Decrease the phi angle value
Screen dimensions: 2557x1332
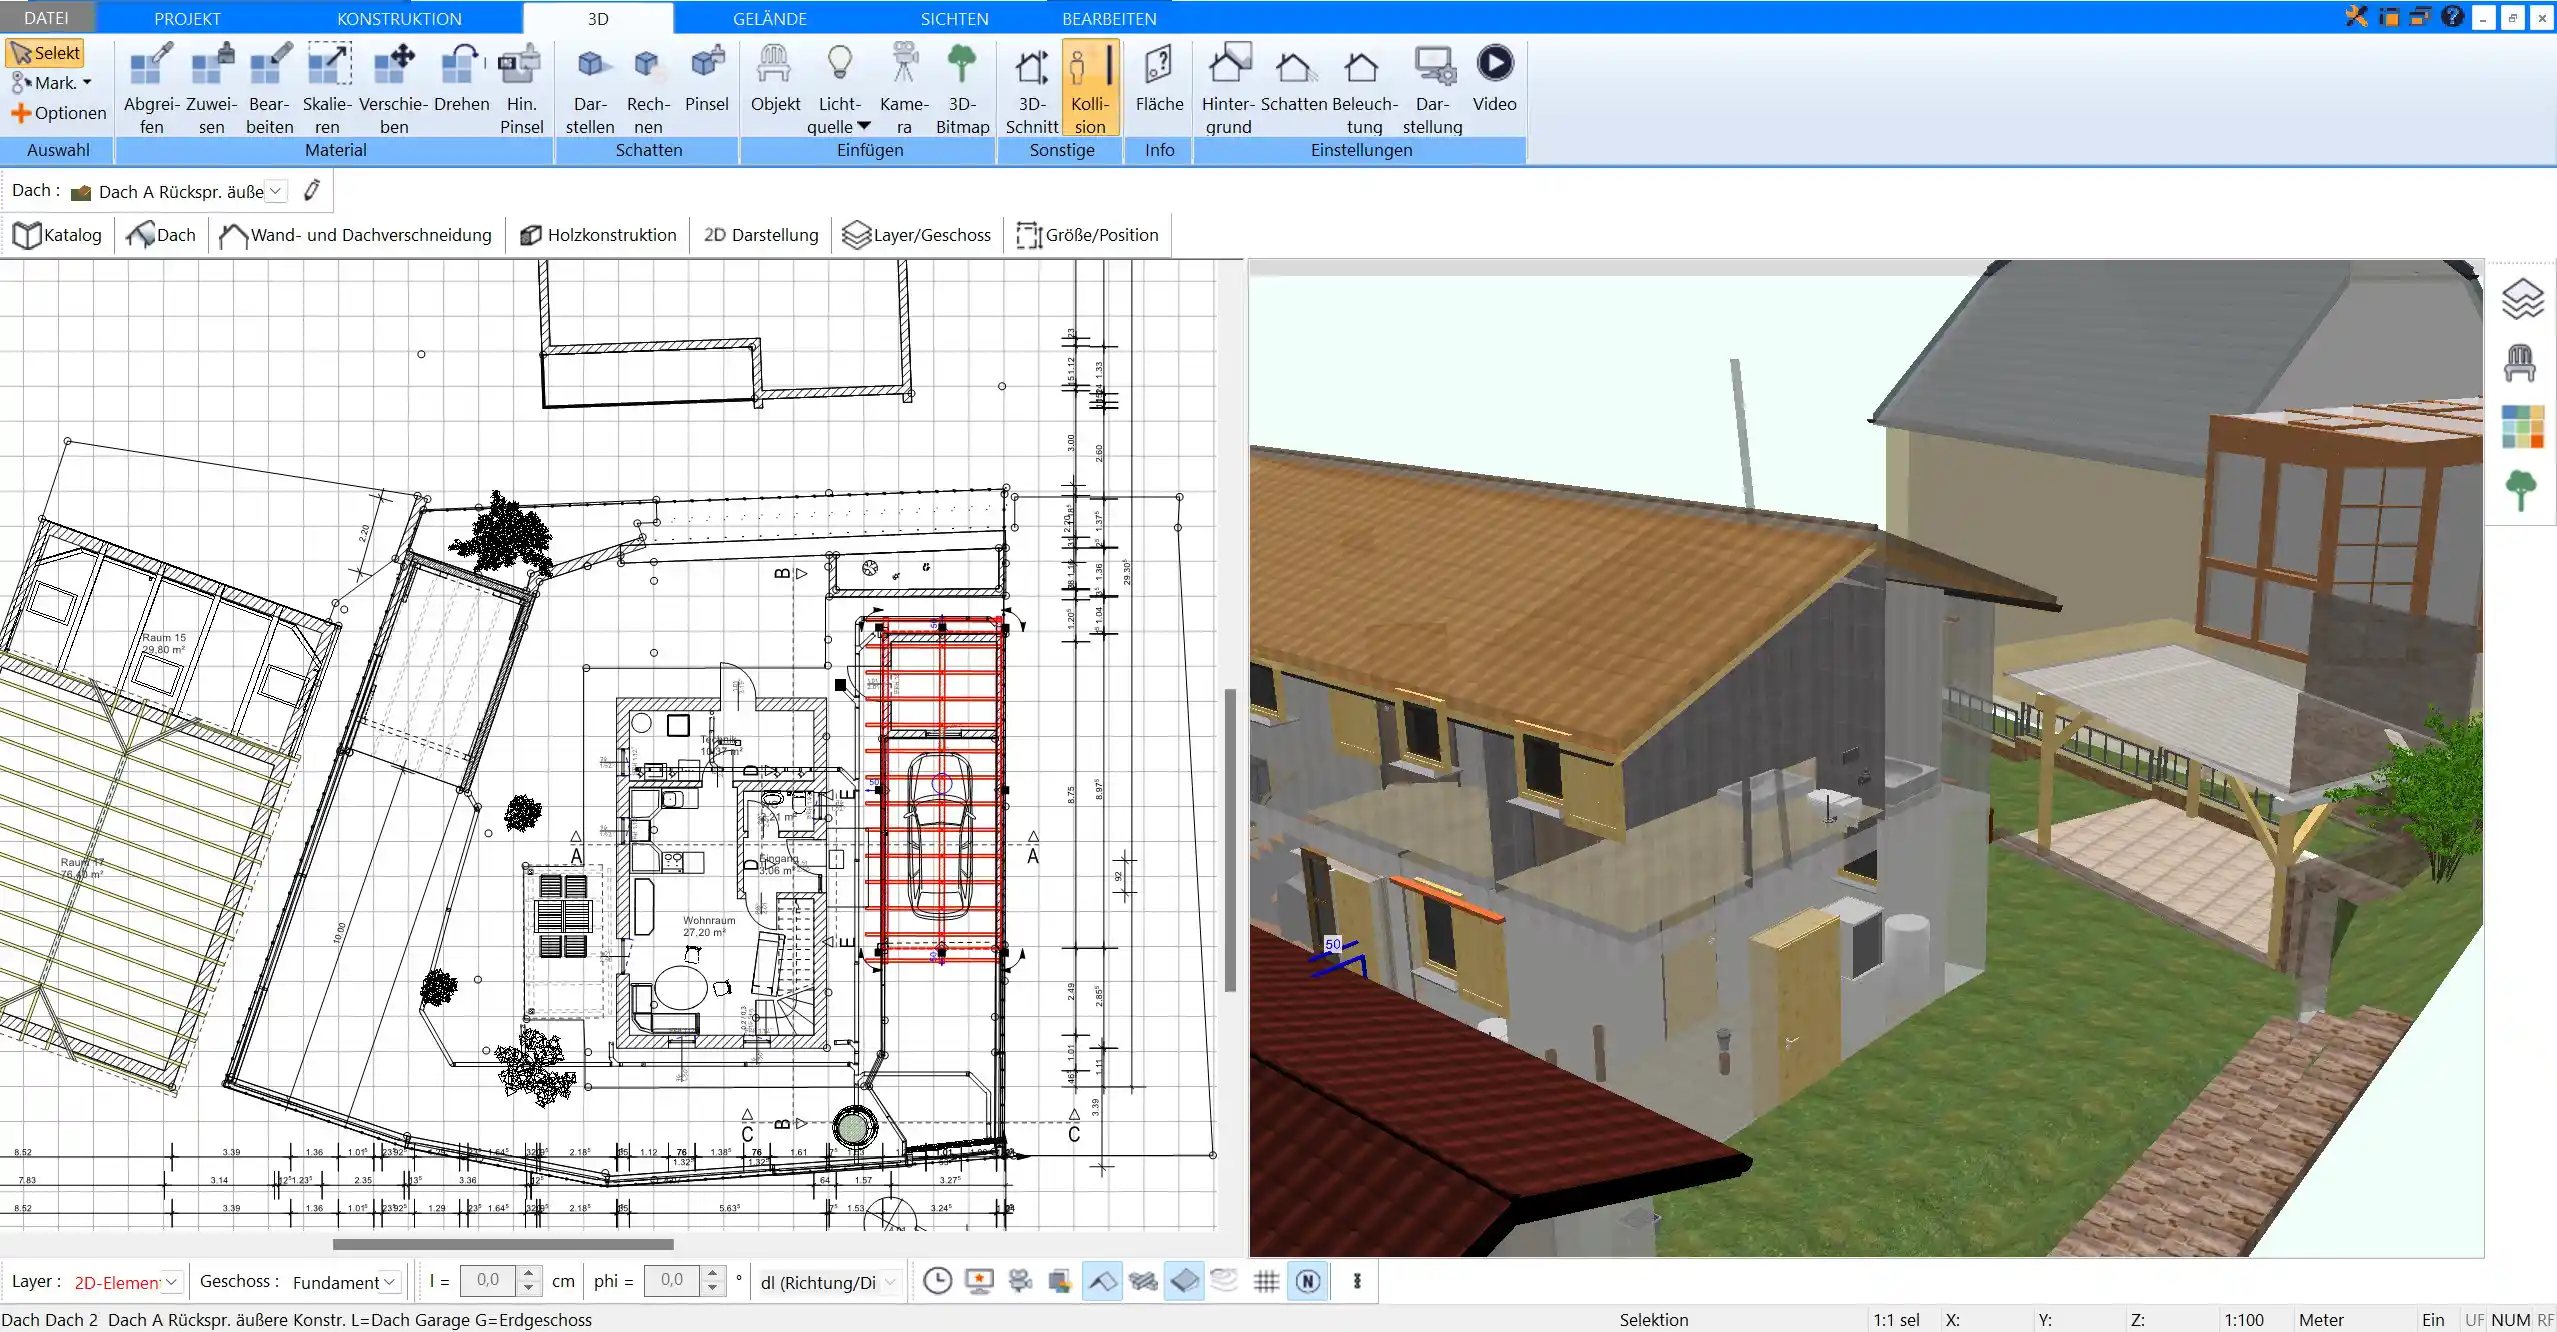713,1289
